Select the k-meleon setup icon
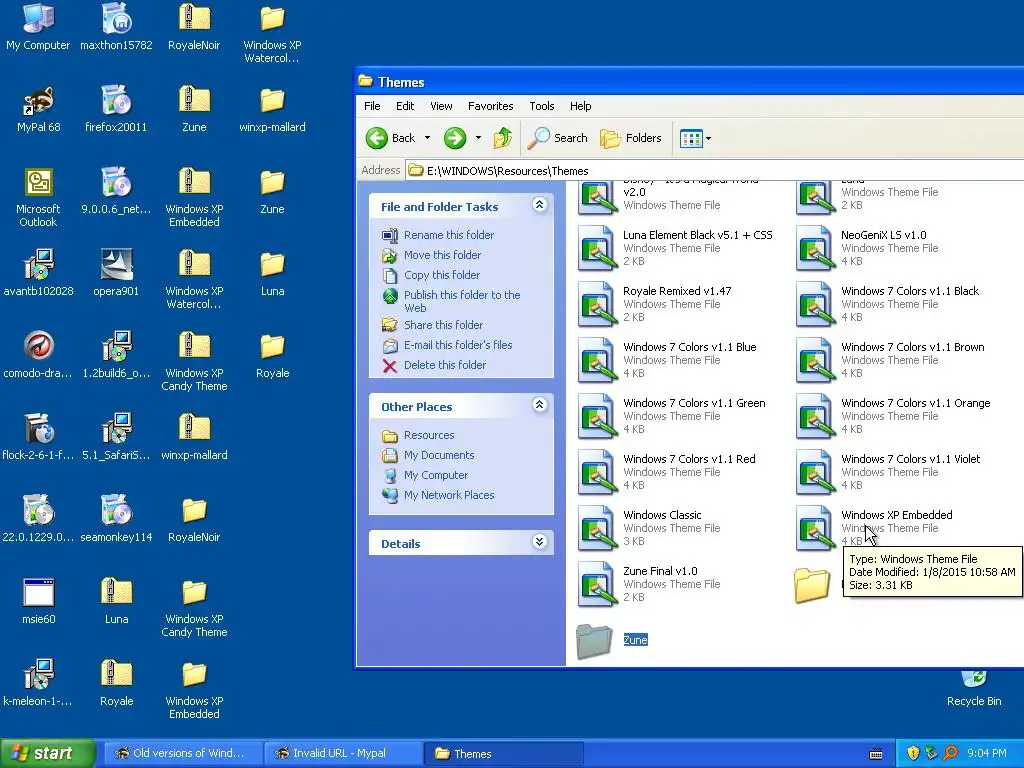This screenshot has width=1024, height=768. [x=39, y=683]
